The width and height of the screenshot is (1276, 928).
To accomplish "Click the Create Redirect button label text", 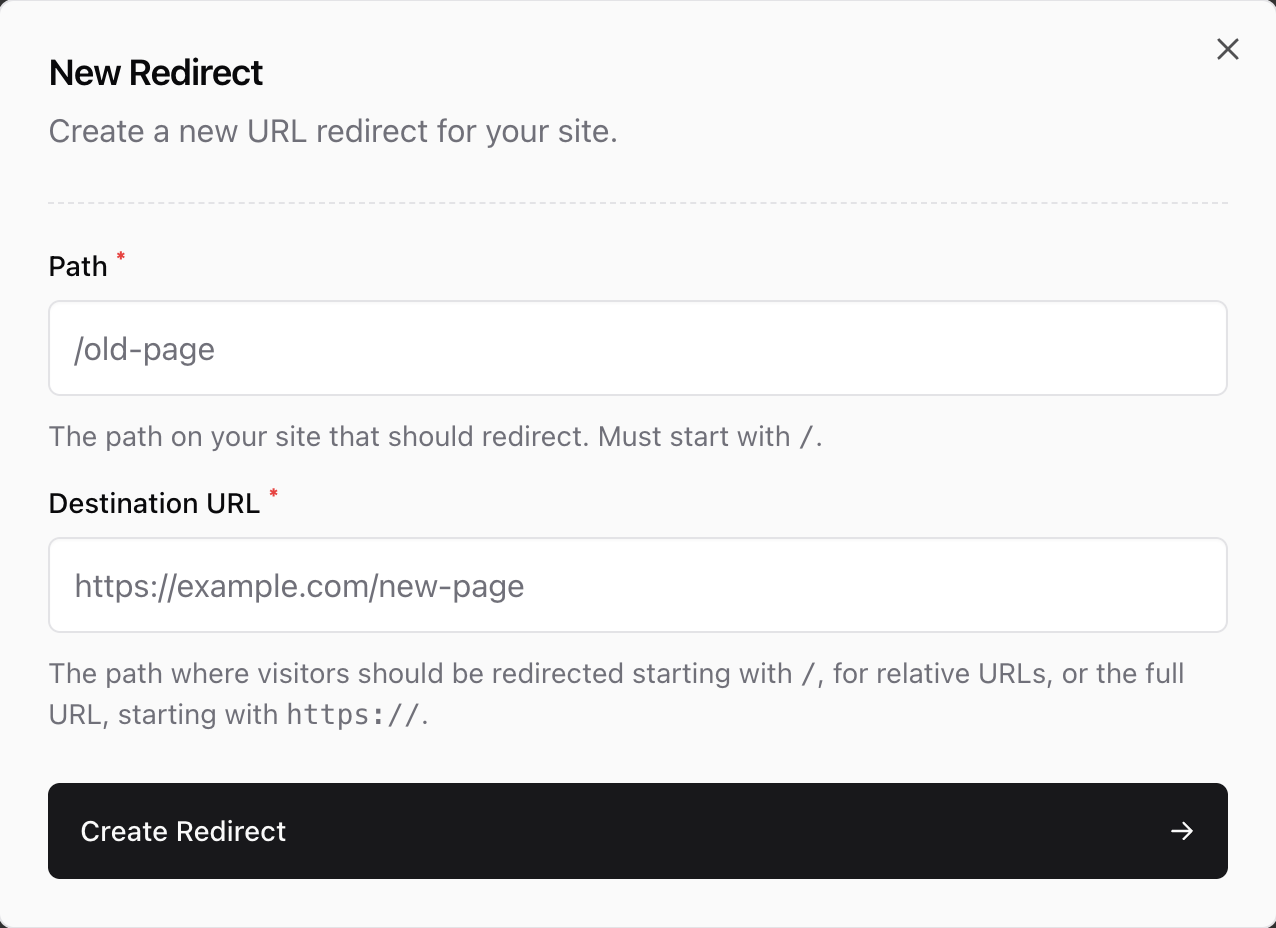I will 183,831.
